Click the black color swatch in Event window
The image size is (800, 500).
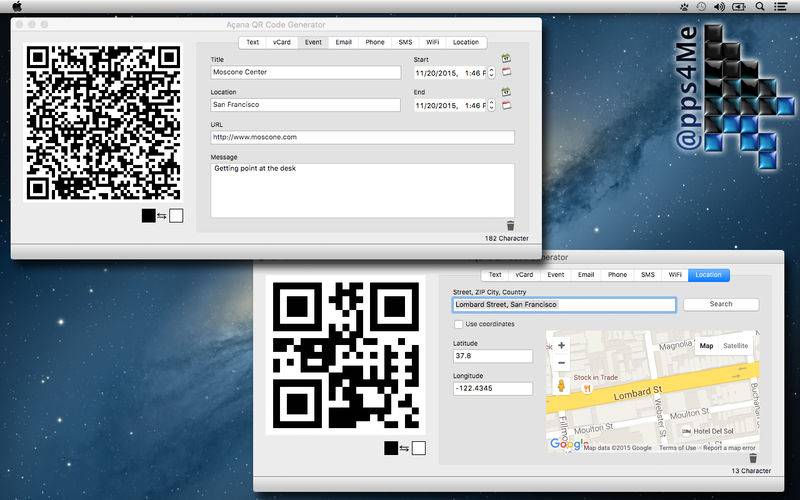pyautogui.click(x=148, y=215)
